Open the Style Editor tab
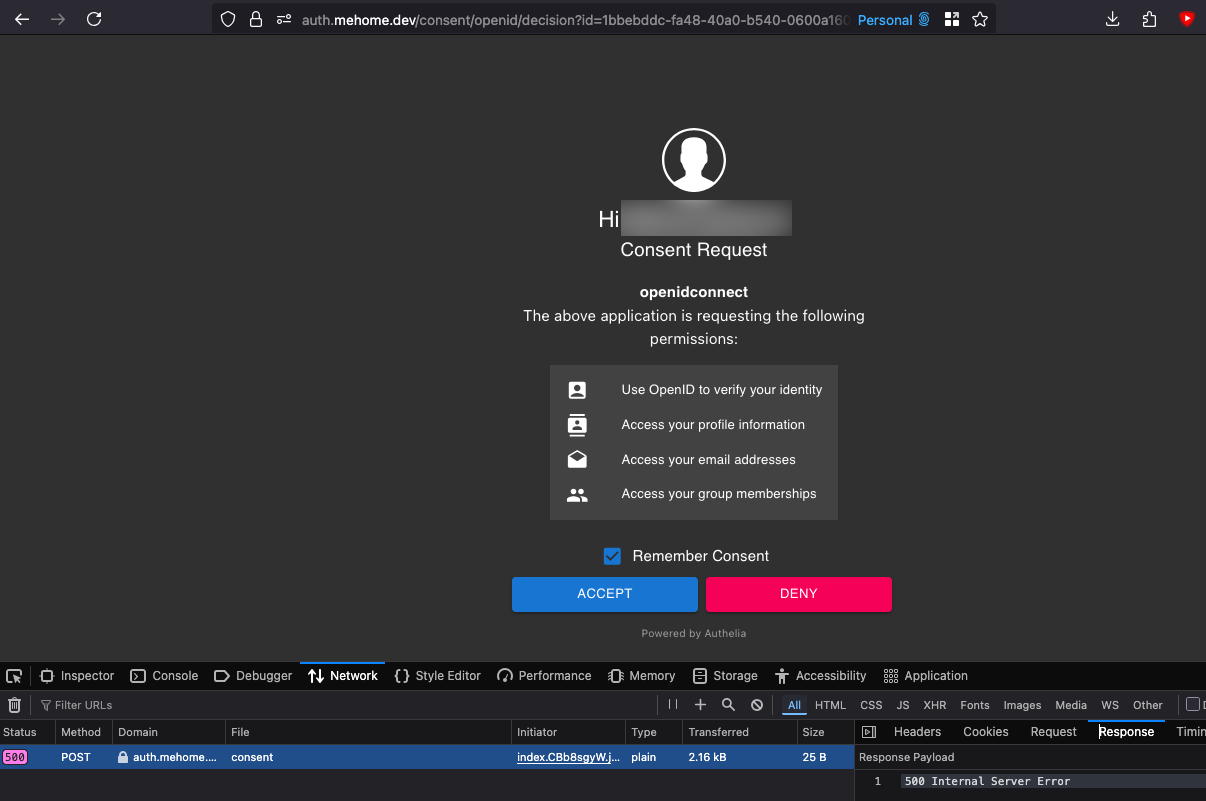This screenshot has height=801, width=1206. pos(438,676)
